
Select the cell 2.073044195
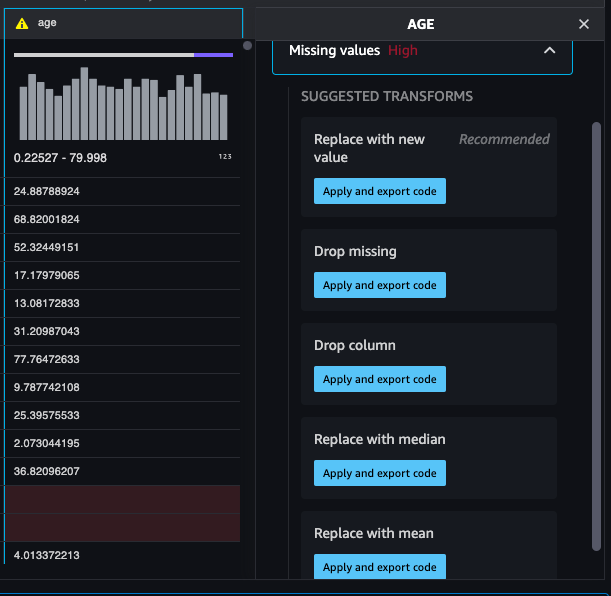(122, 443)
